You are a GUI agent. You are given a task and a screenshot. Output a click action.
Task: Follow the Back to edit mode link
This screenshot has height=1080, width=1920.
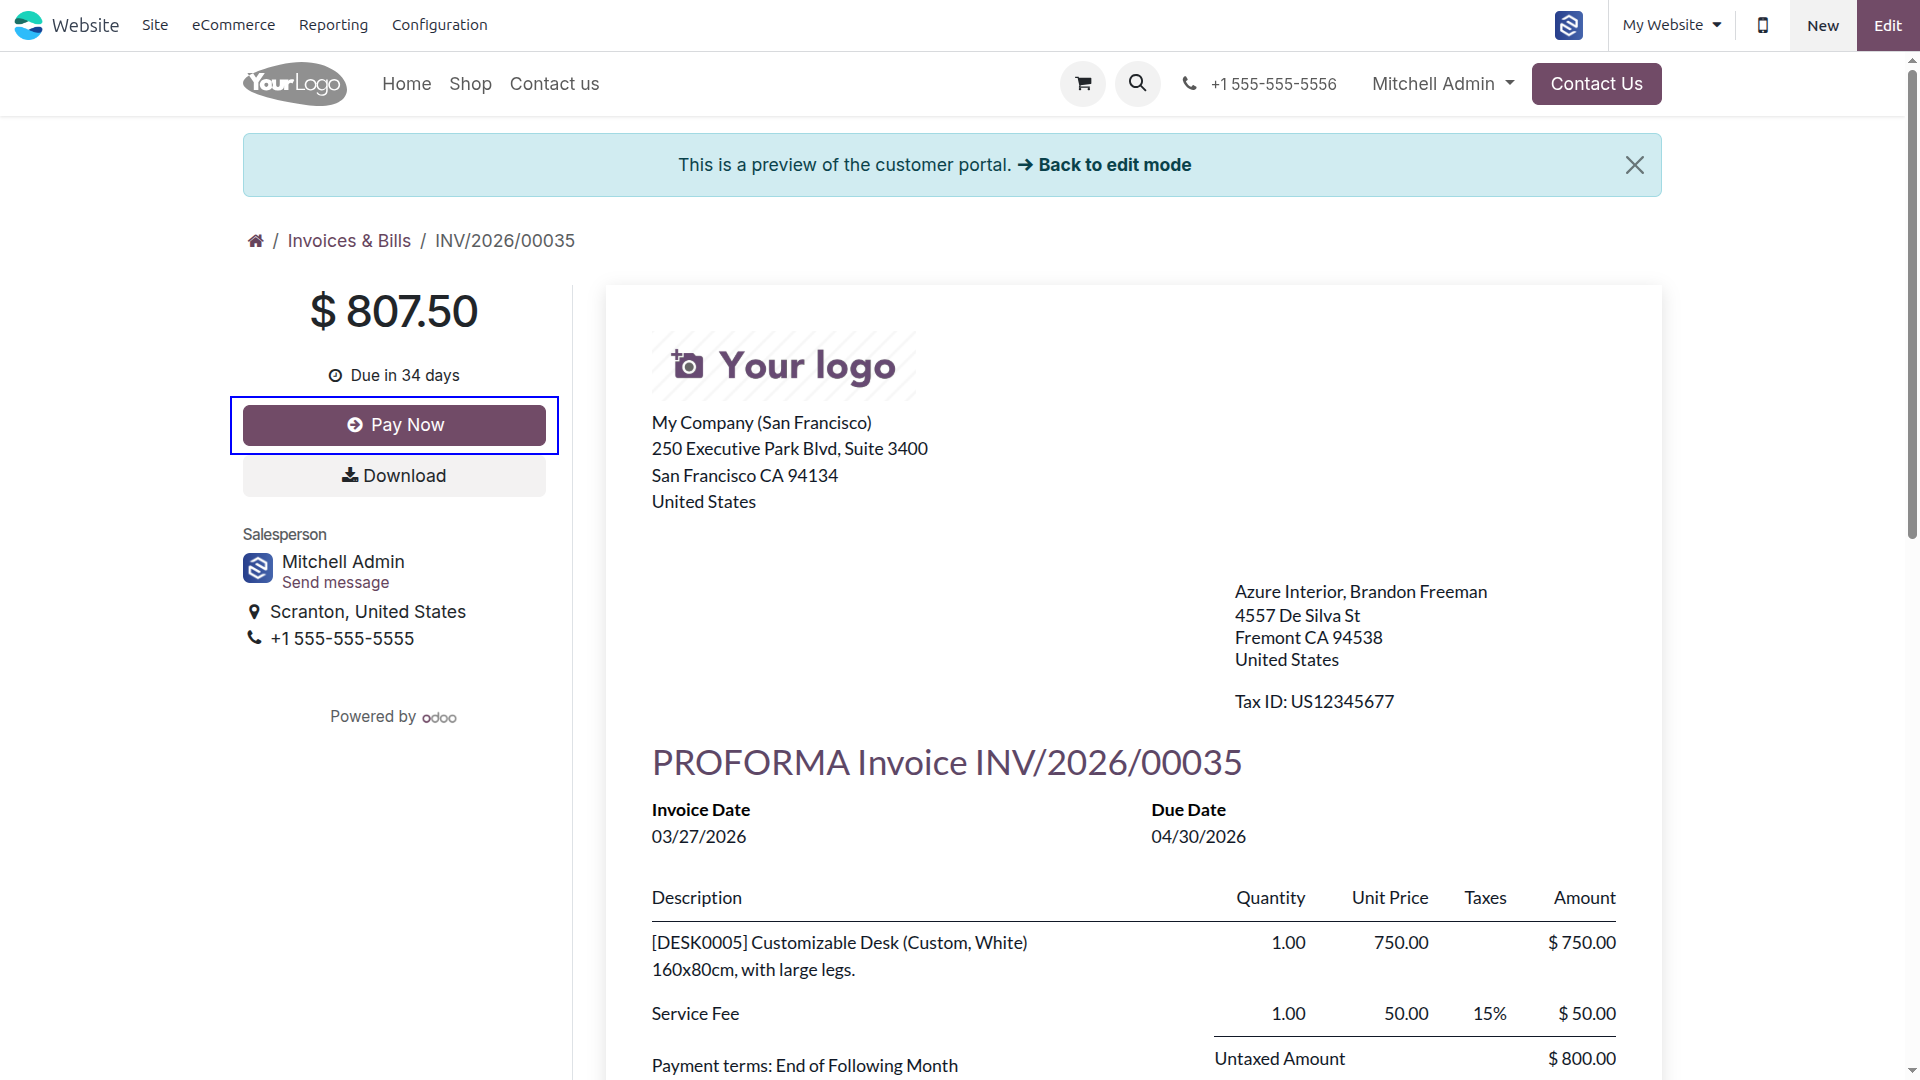tap(1104, 165)
